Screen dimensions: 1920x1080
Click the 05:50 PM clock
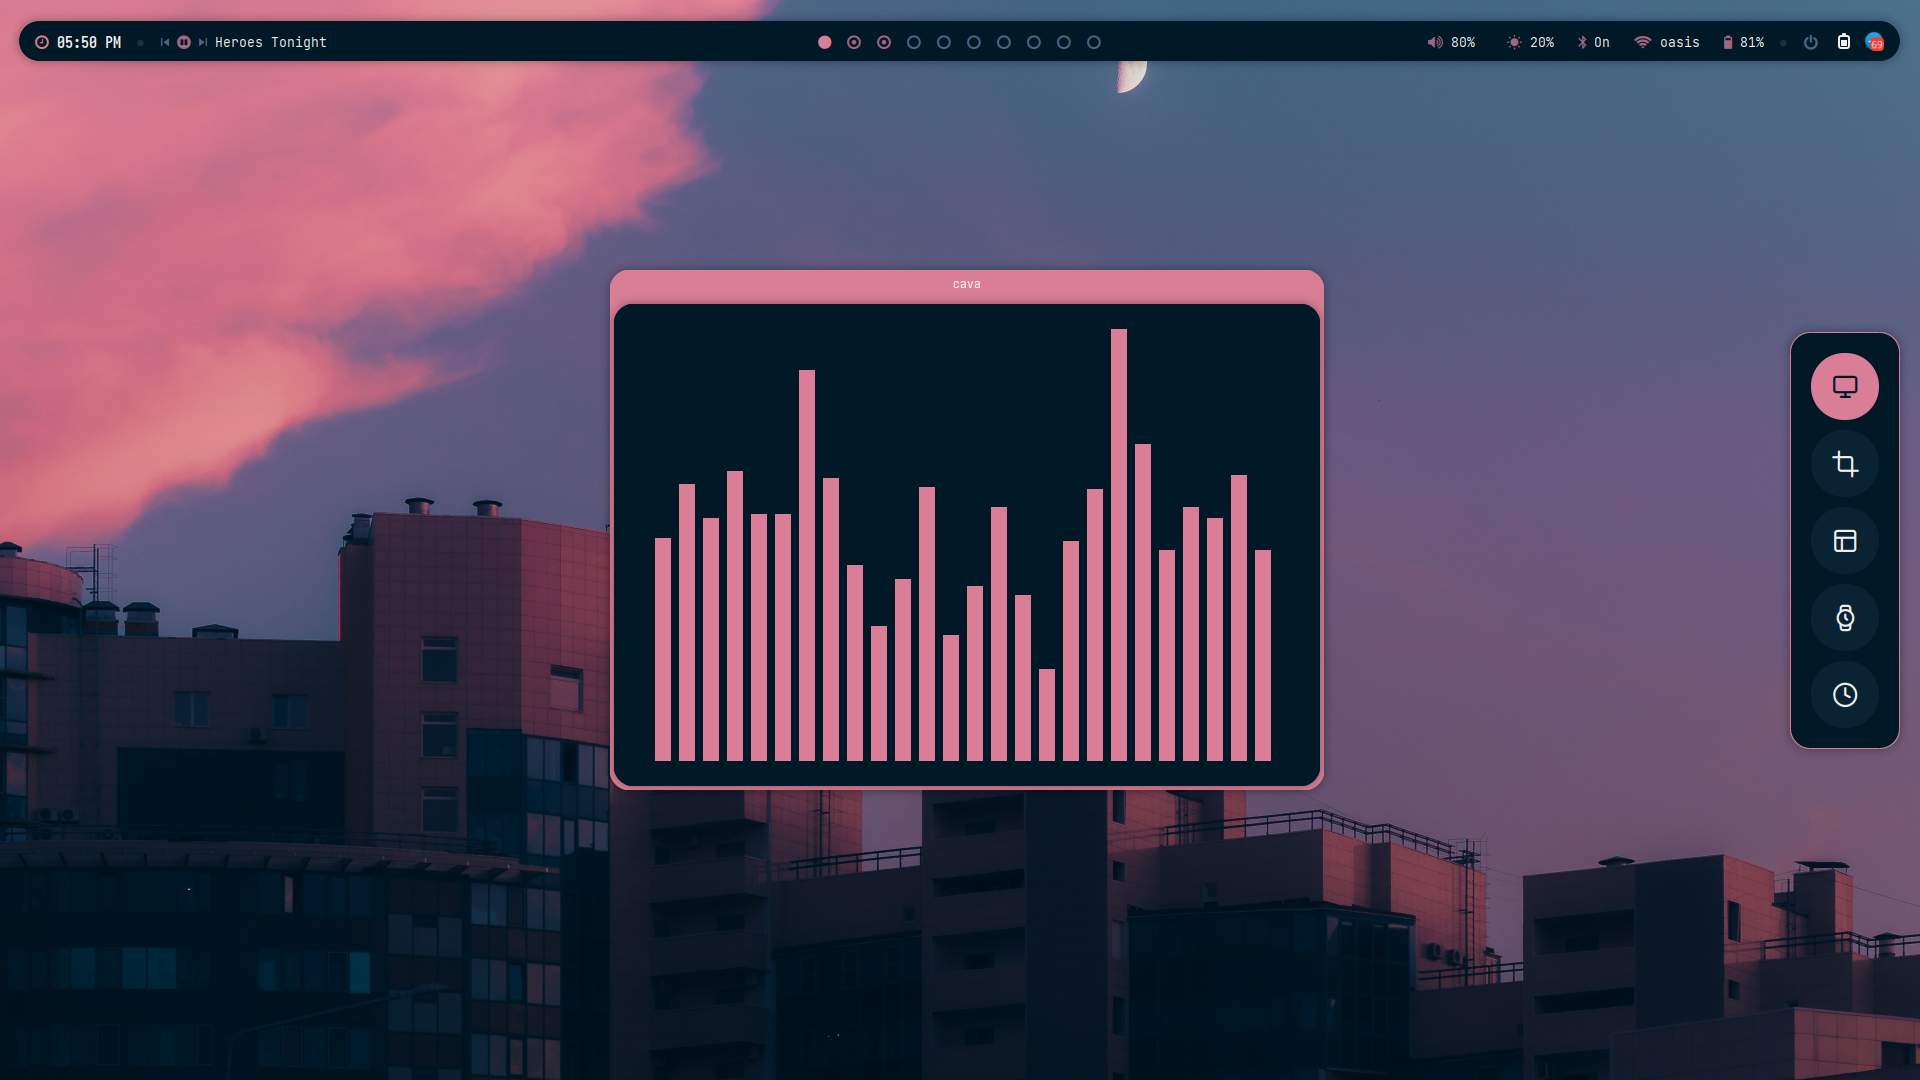88,42
